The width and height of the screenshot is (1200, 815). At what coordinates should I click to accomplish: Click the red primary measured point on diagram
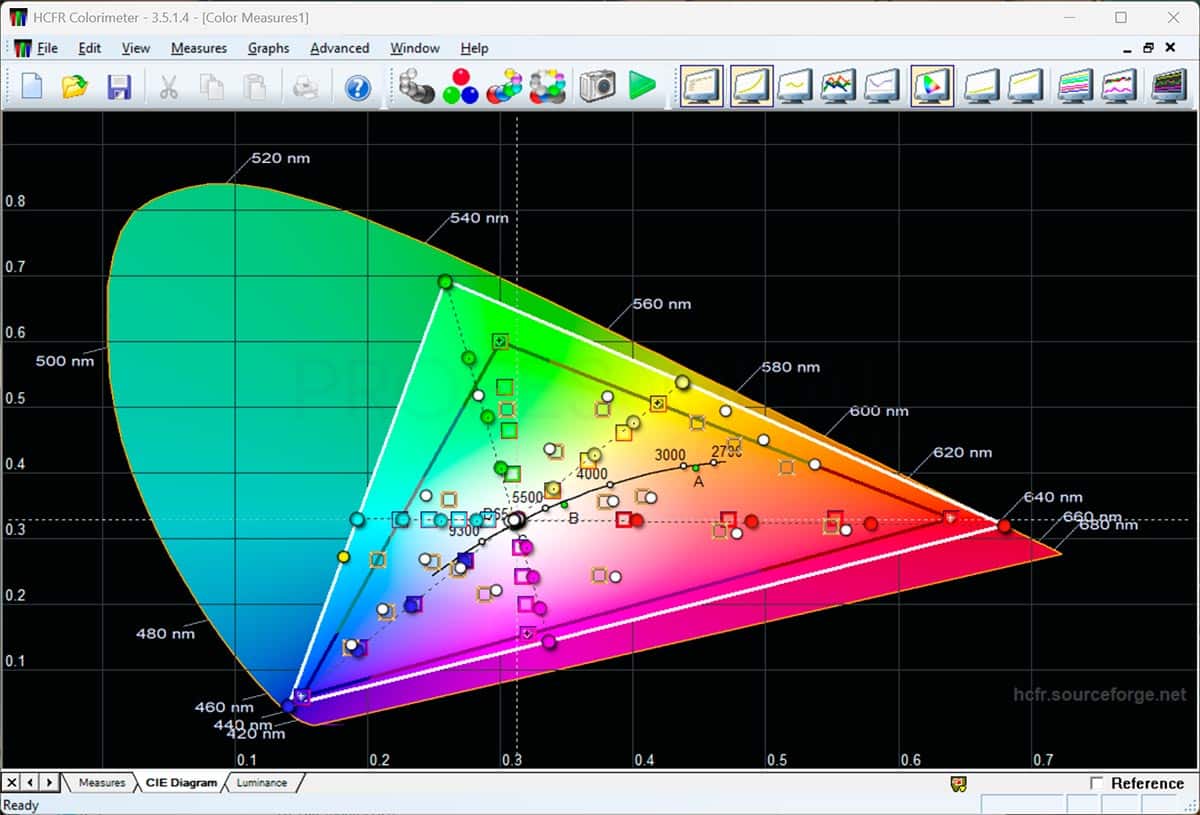1004,526
